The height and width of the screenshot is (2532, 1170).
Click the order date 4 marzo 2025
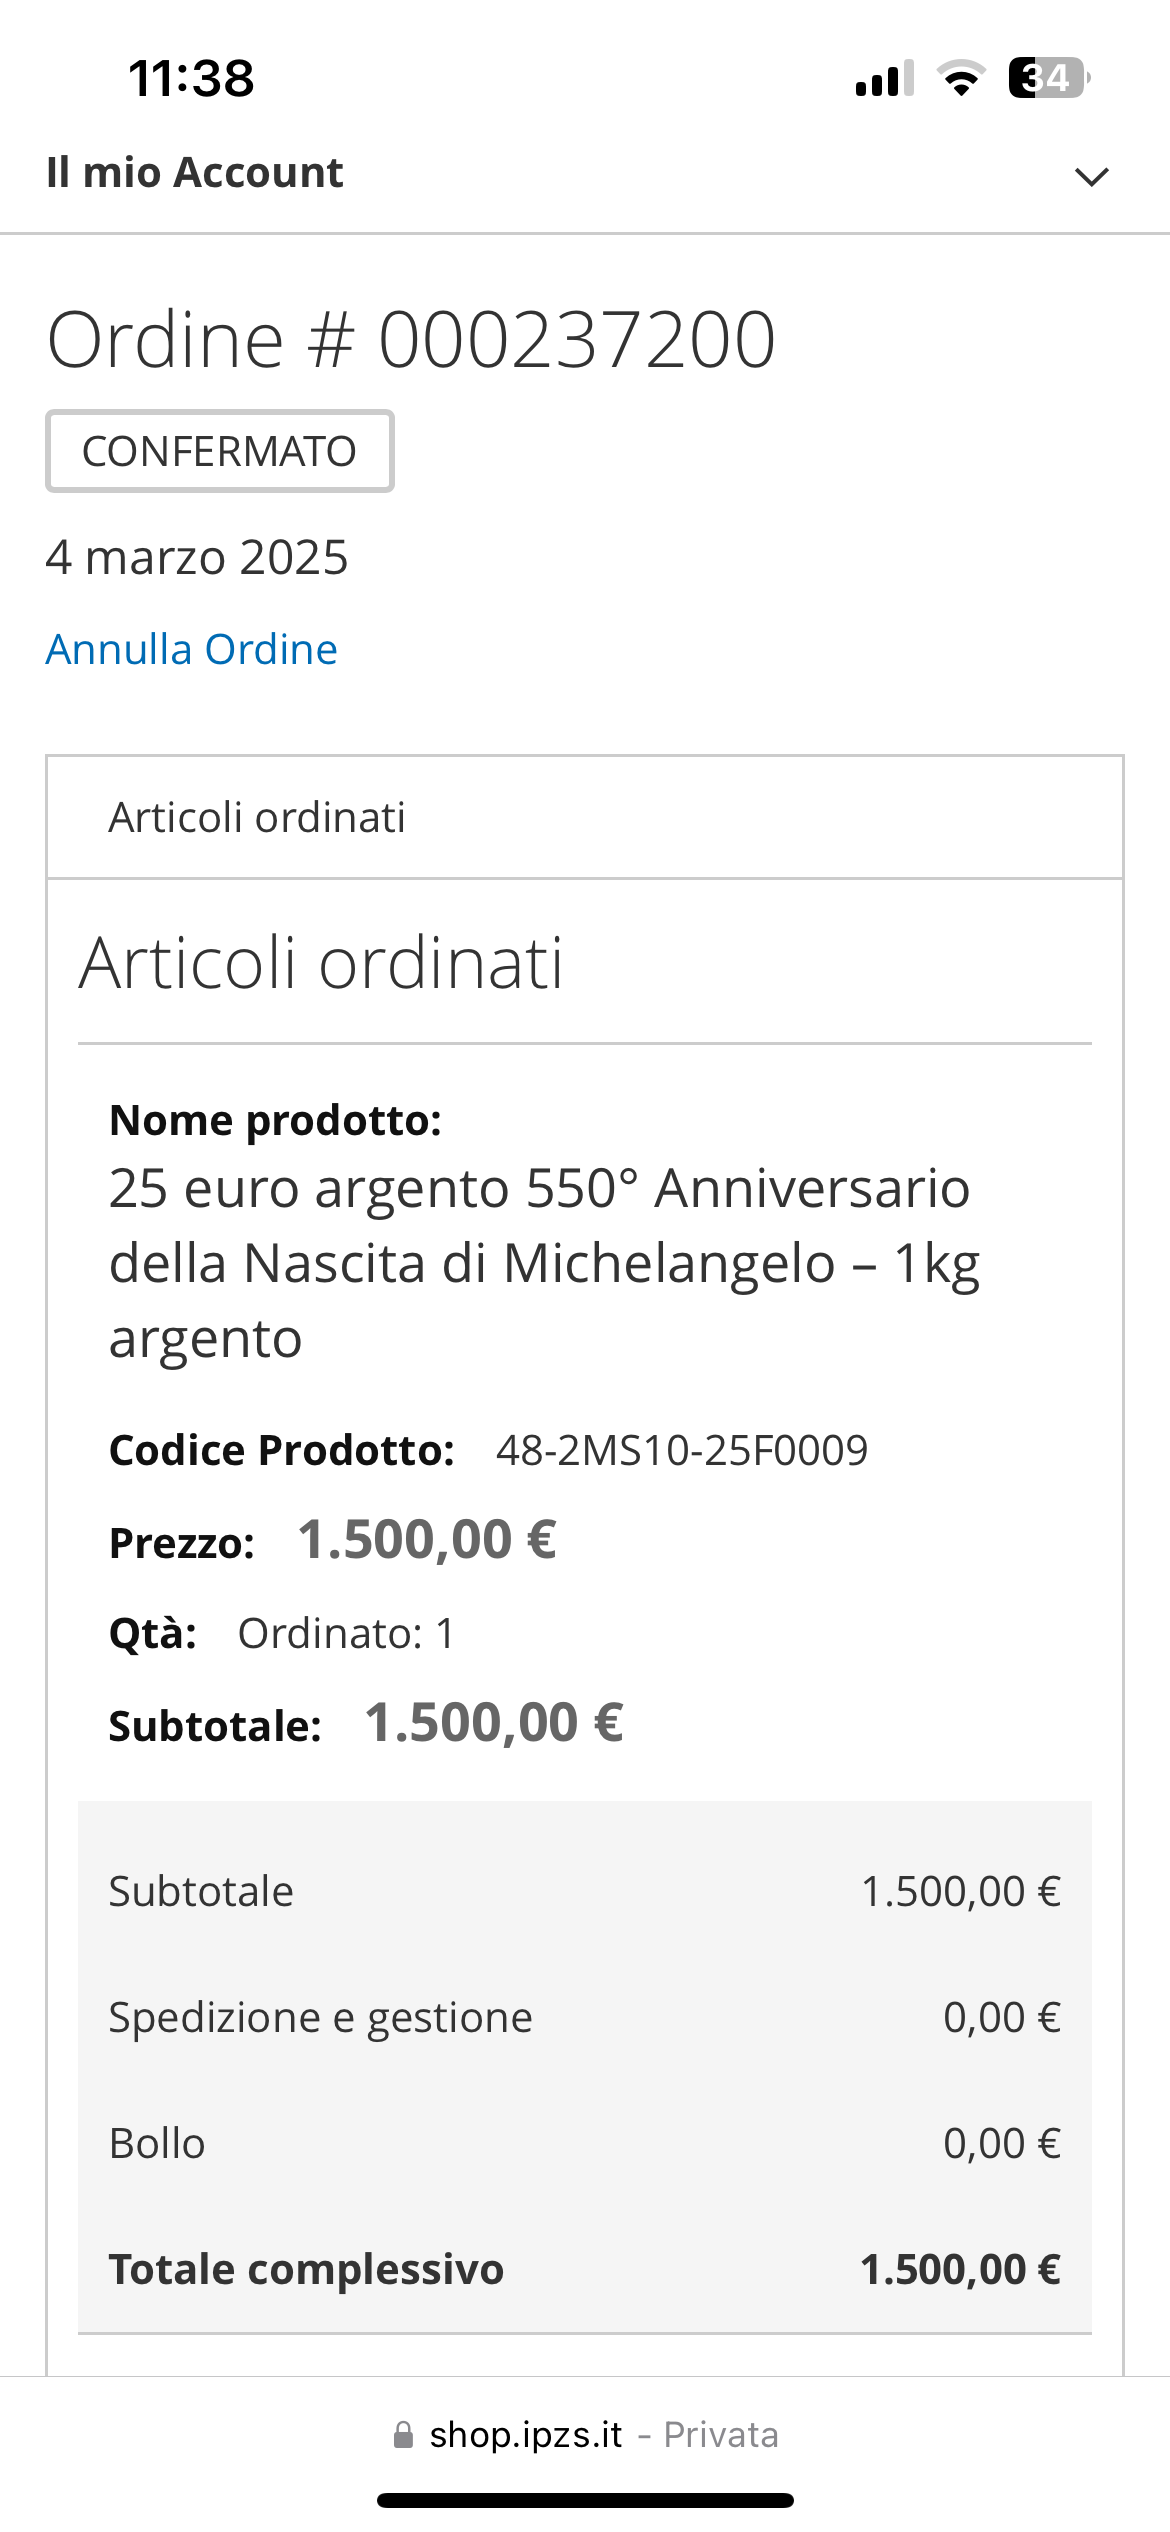coord(197,557)
